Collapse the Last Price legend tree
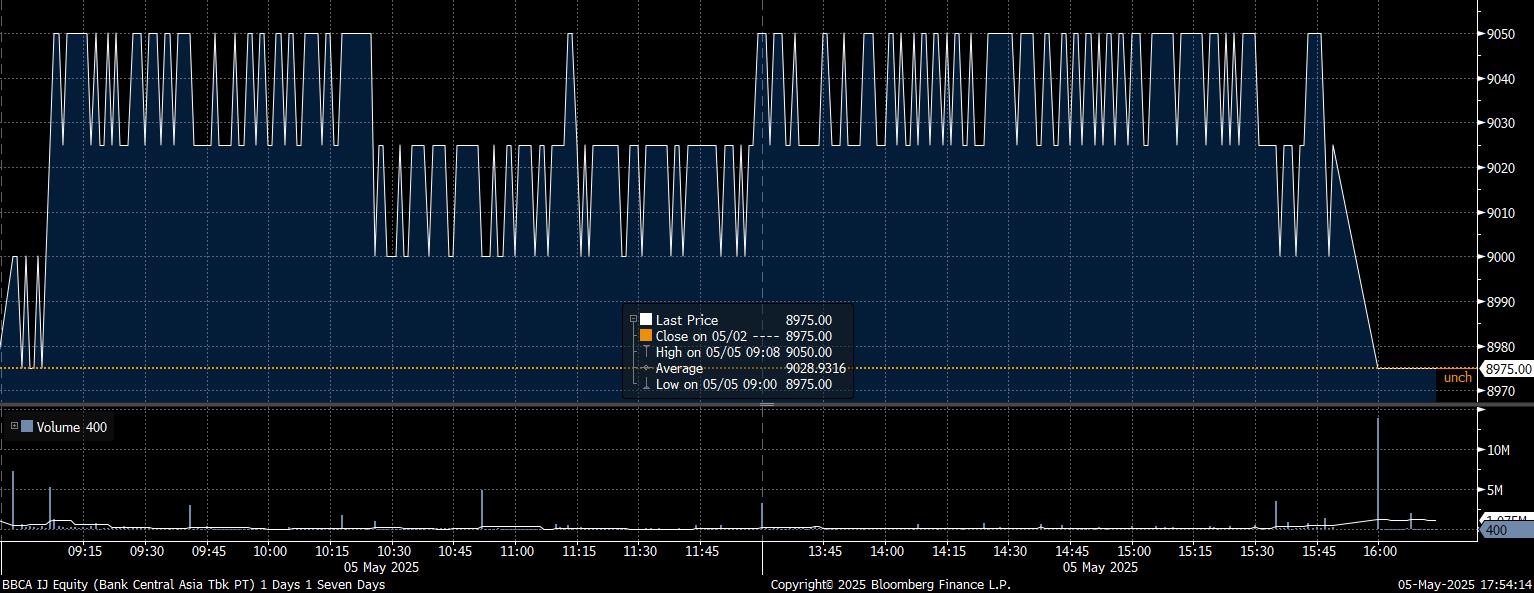This screenshot has height=593, width=1534. pos(632,320)
